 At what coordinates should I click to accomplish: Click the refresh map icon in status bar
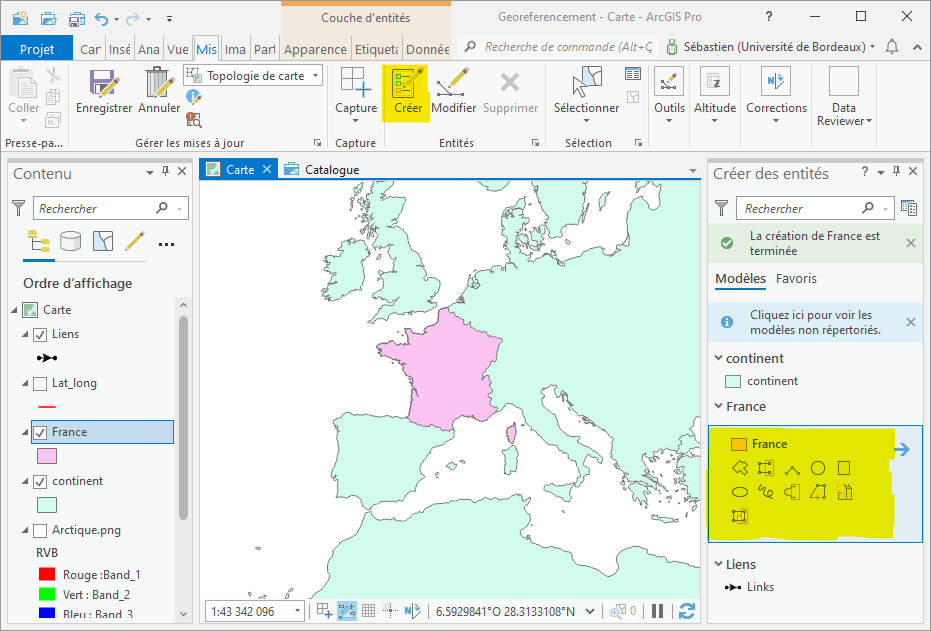pos(686,611)
